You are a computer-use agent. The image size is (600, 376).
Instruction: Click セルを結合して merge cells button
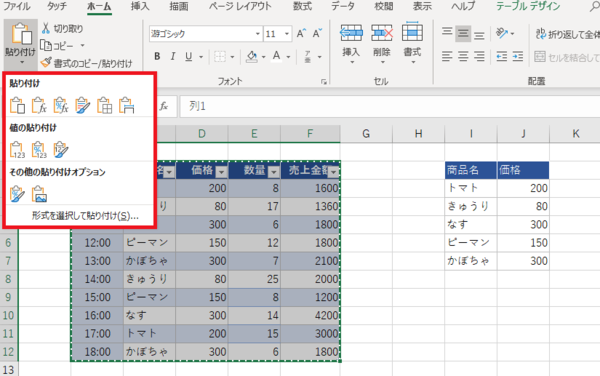click(x=567, y=57)
